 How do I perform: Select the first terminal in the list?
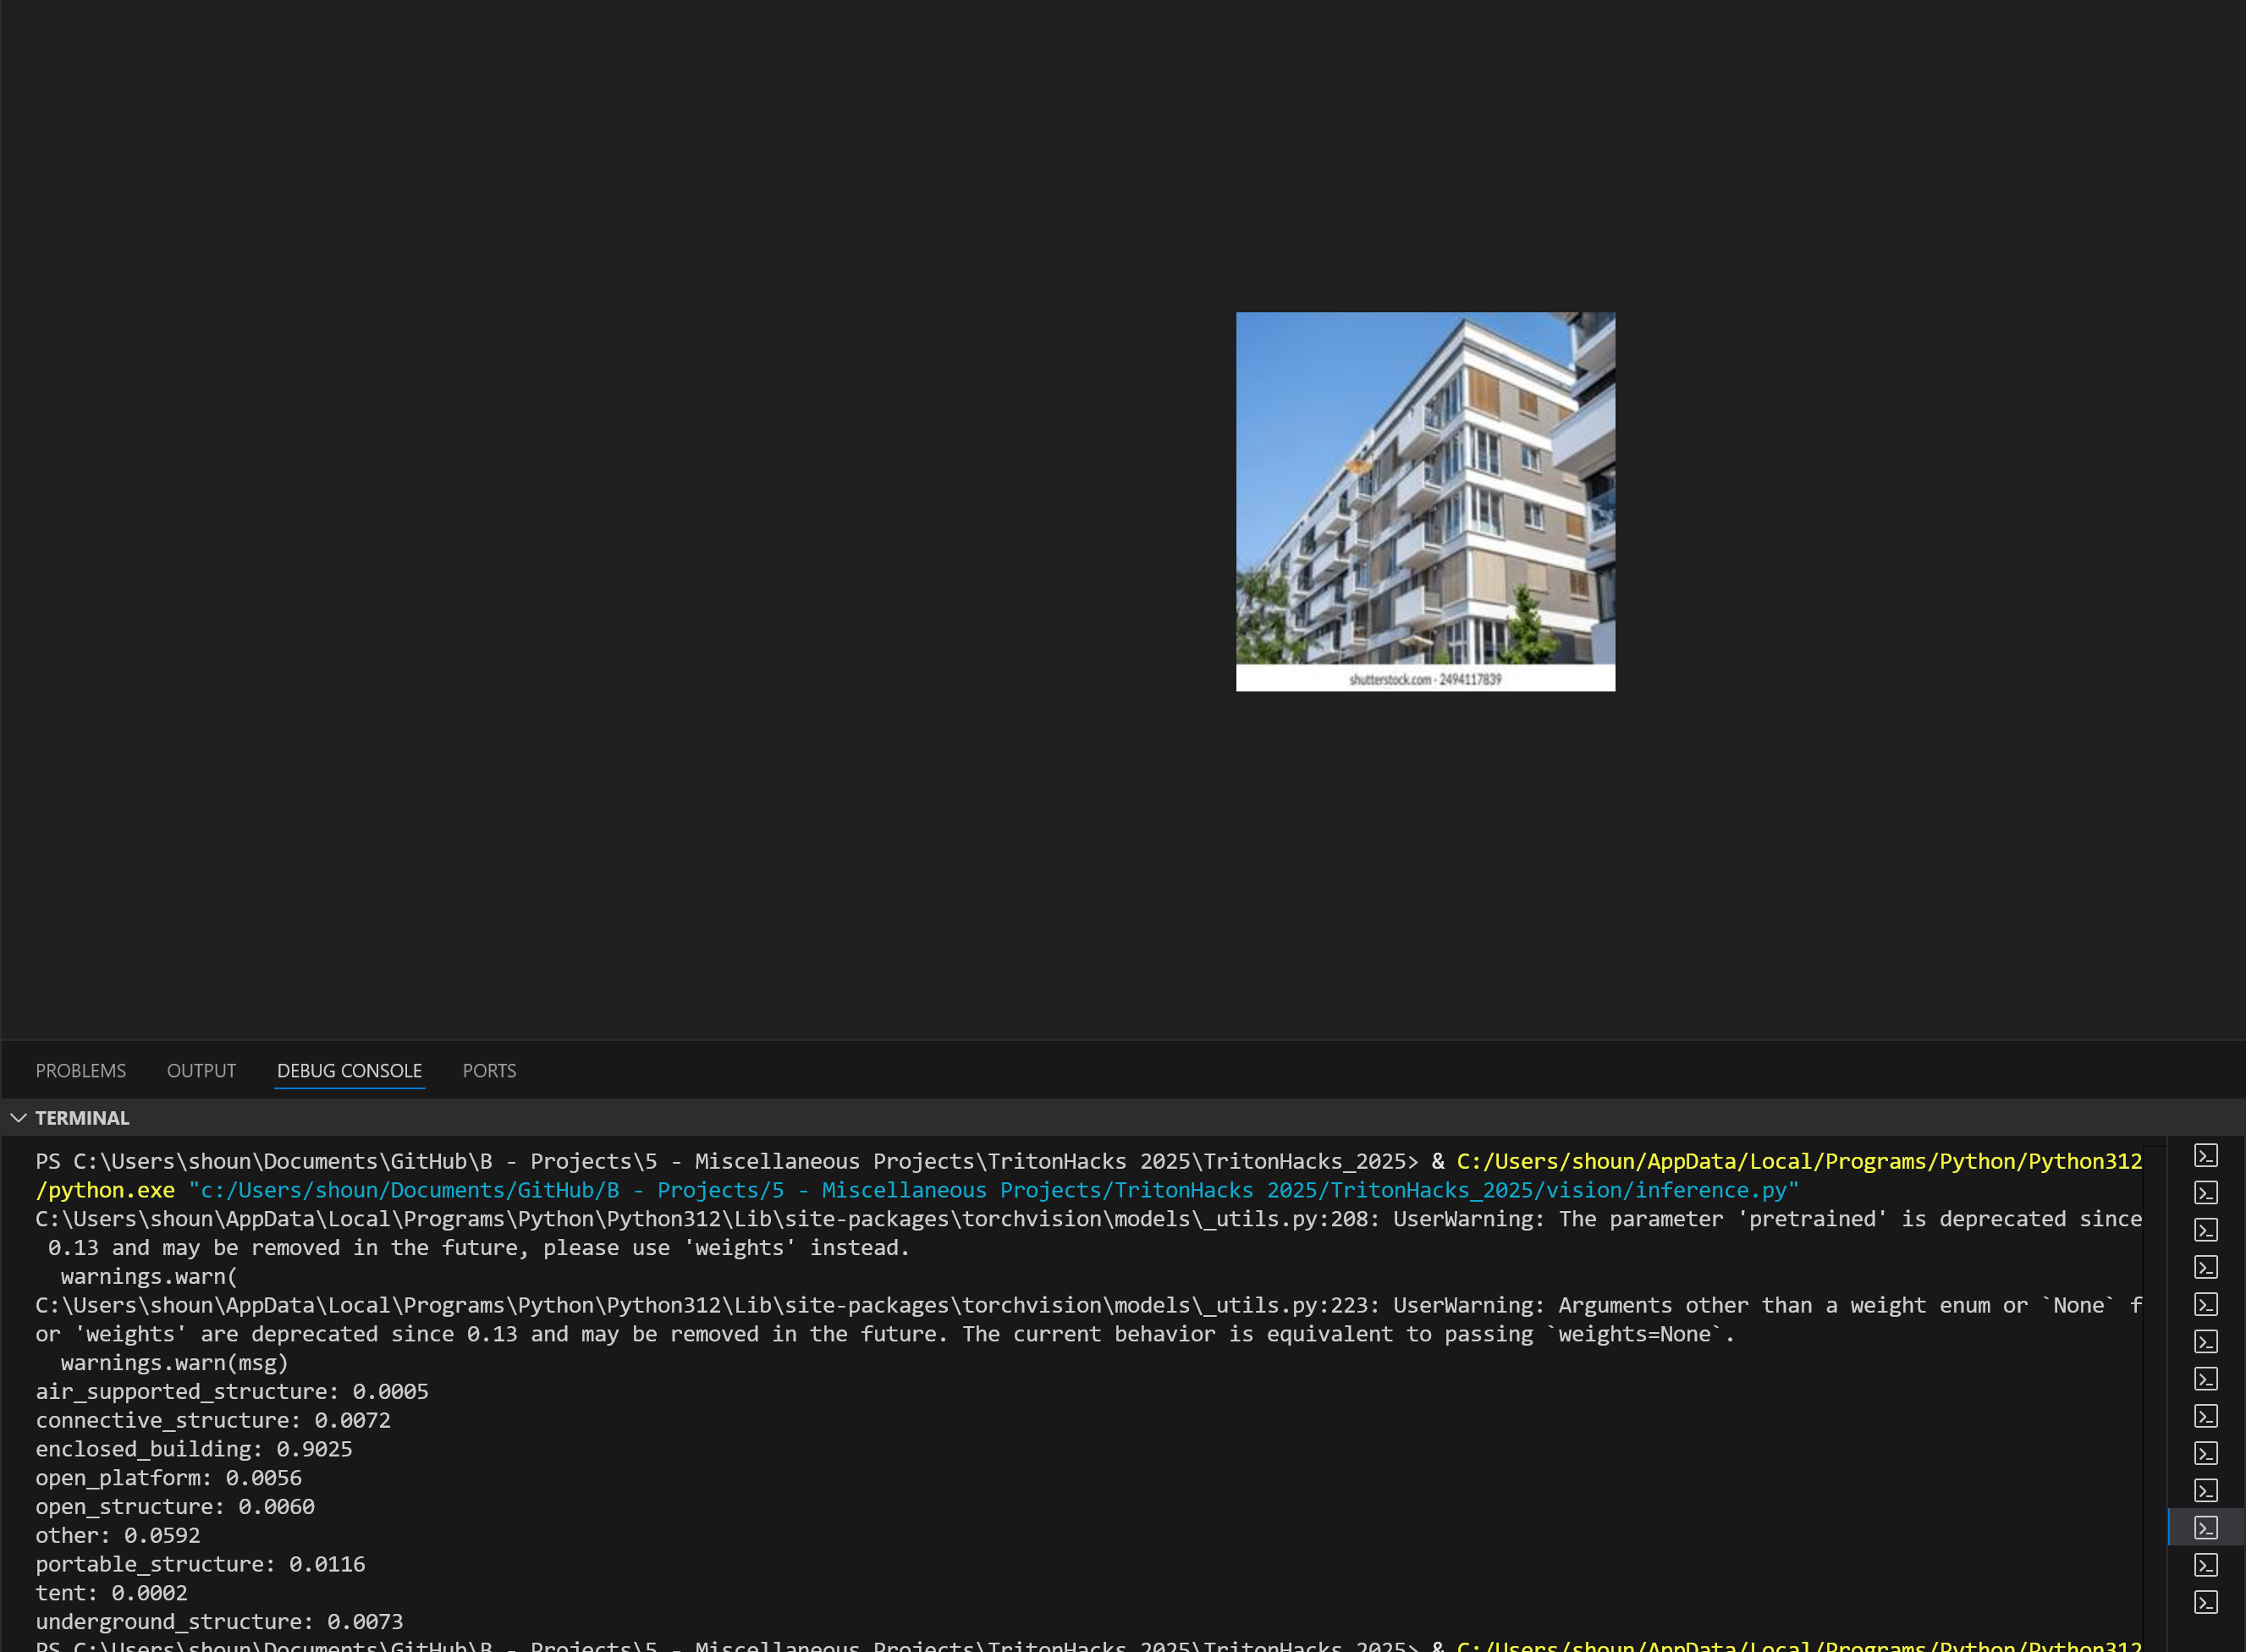pos(2206,1156)
